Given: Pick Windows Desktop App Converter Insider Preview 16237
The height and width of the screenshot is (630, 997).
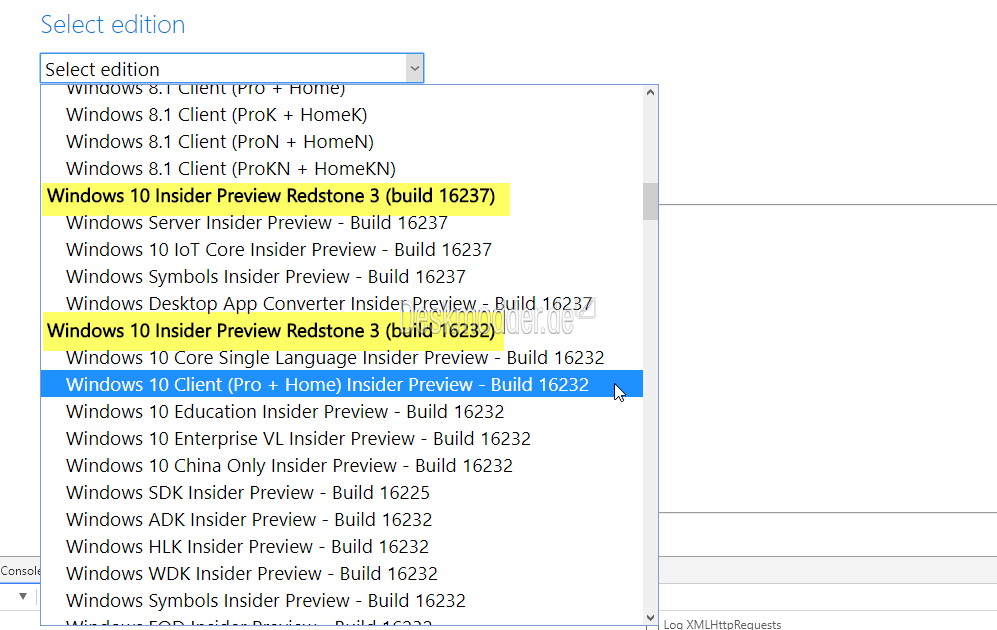Looking at the screenshot, I should coord(342,303).
